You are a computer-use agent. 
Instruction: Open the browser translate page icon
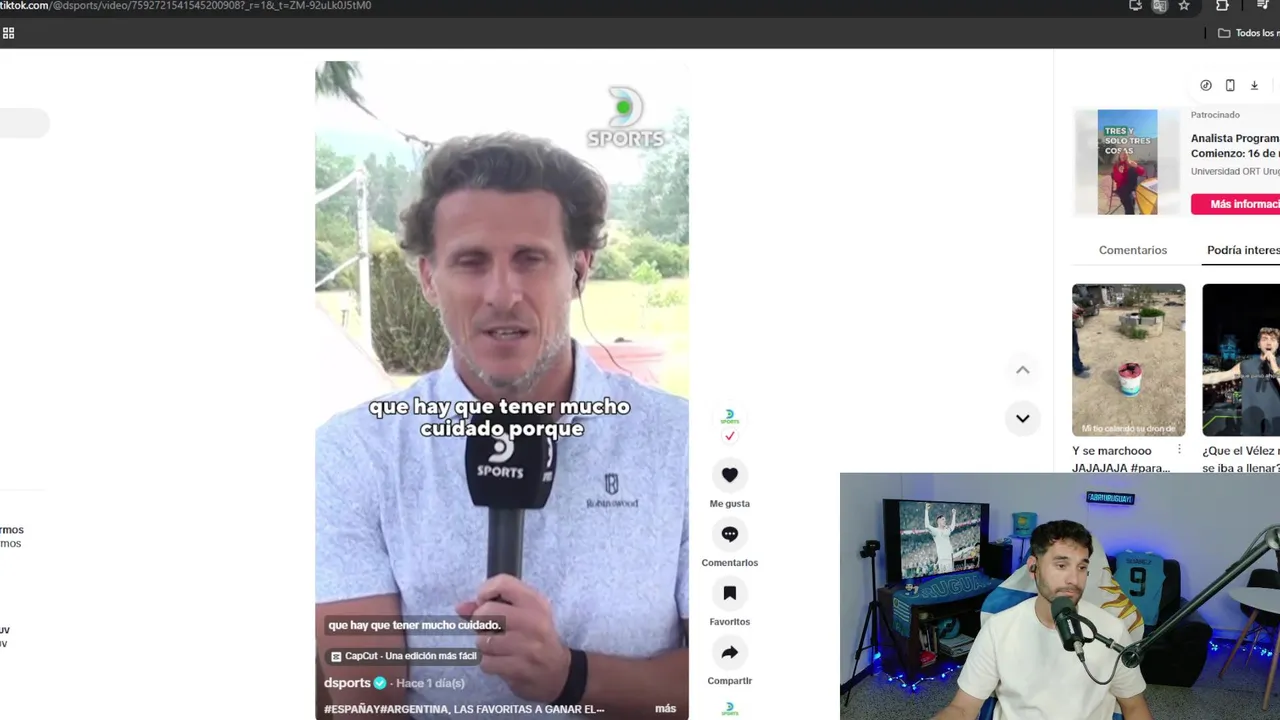point(1159,6)
